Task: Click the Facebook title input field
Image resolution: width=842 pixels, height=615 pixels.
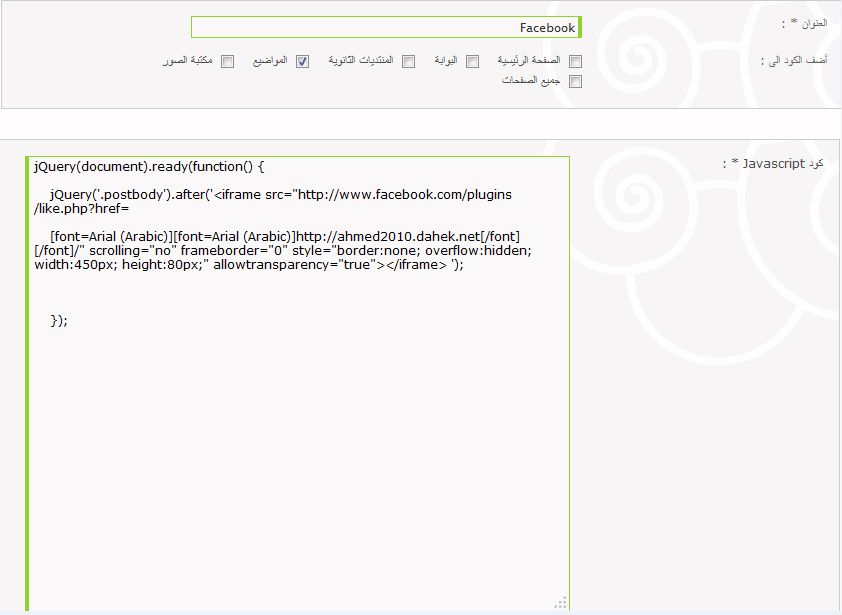Action: tap(386, 27)
